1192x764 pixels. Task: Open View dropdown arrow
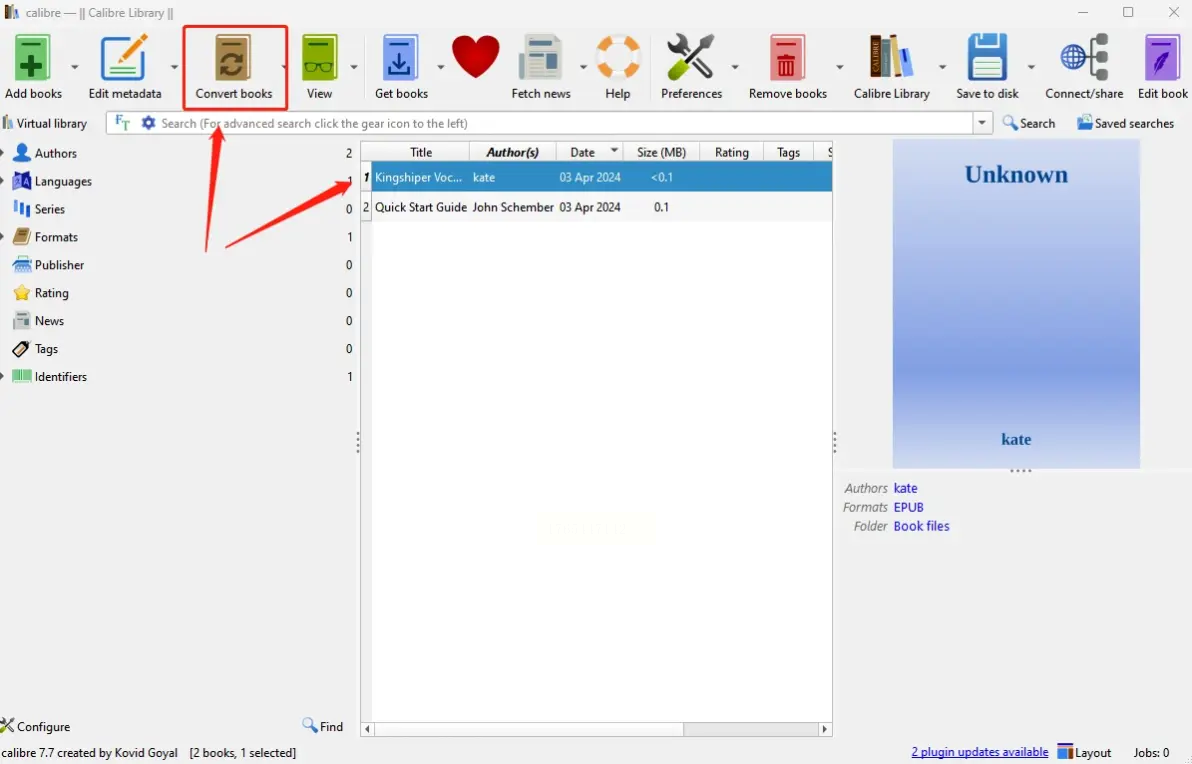click(353, 68)
